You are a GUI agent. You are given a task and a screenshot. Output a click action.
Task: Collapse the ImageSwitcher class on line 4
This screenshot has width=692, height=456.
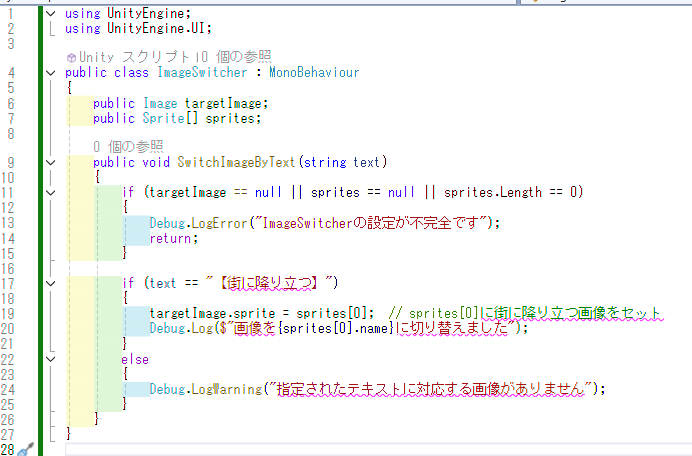51,73
